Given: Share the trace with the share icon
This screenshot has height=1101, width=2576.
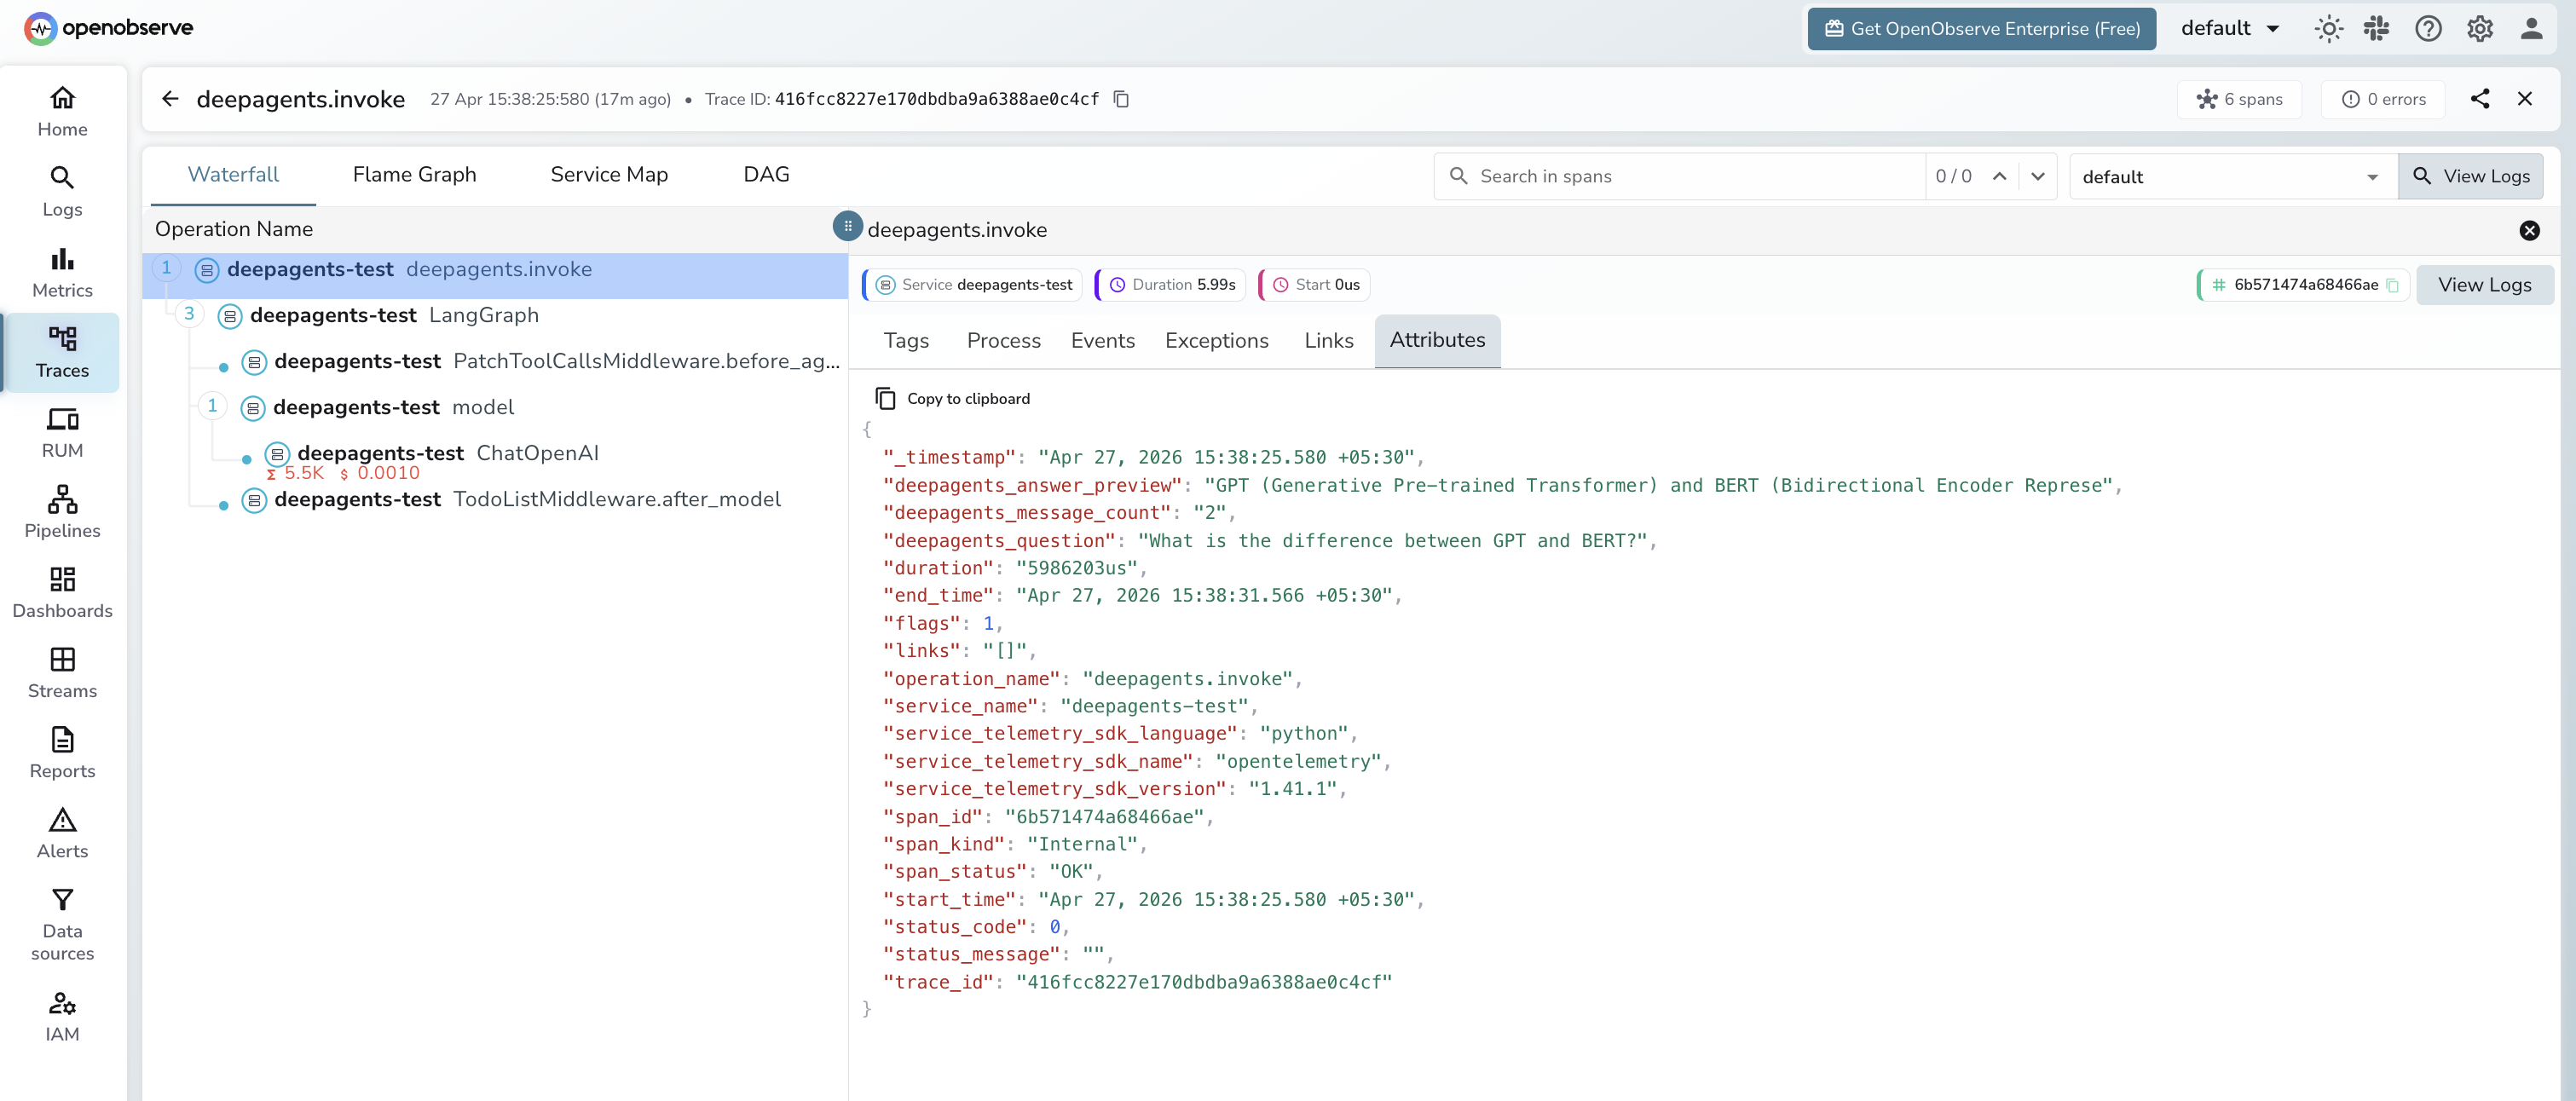Looking at the screenshot, I should click(x=2481, y=99).
